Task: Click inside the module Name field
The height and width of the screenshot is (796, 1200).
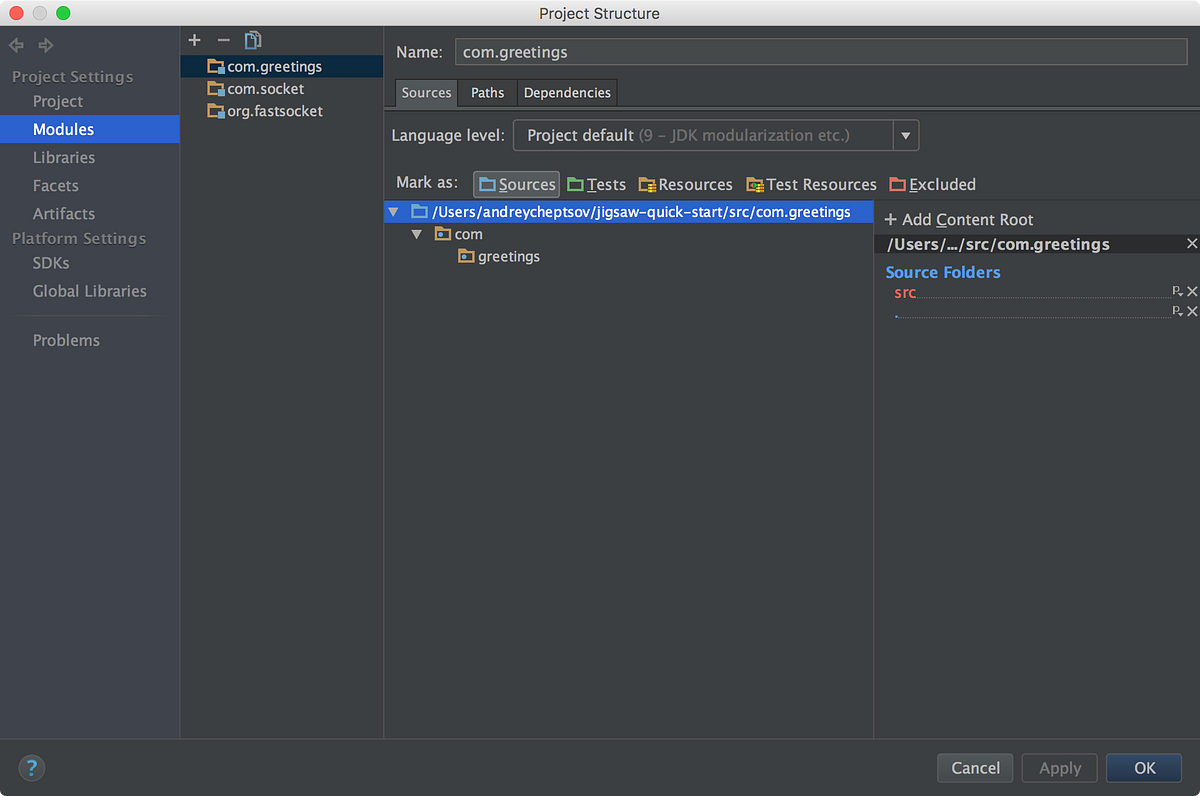Action: click(x=700, y=51)
